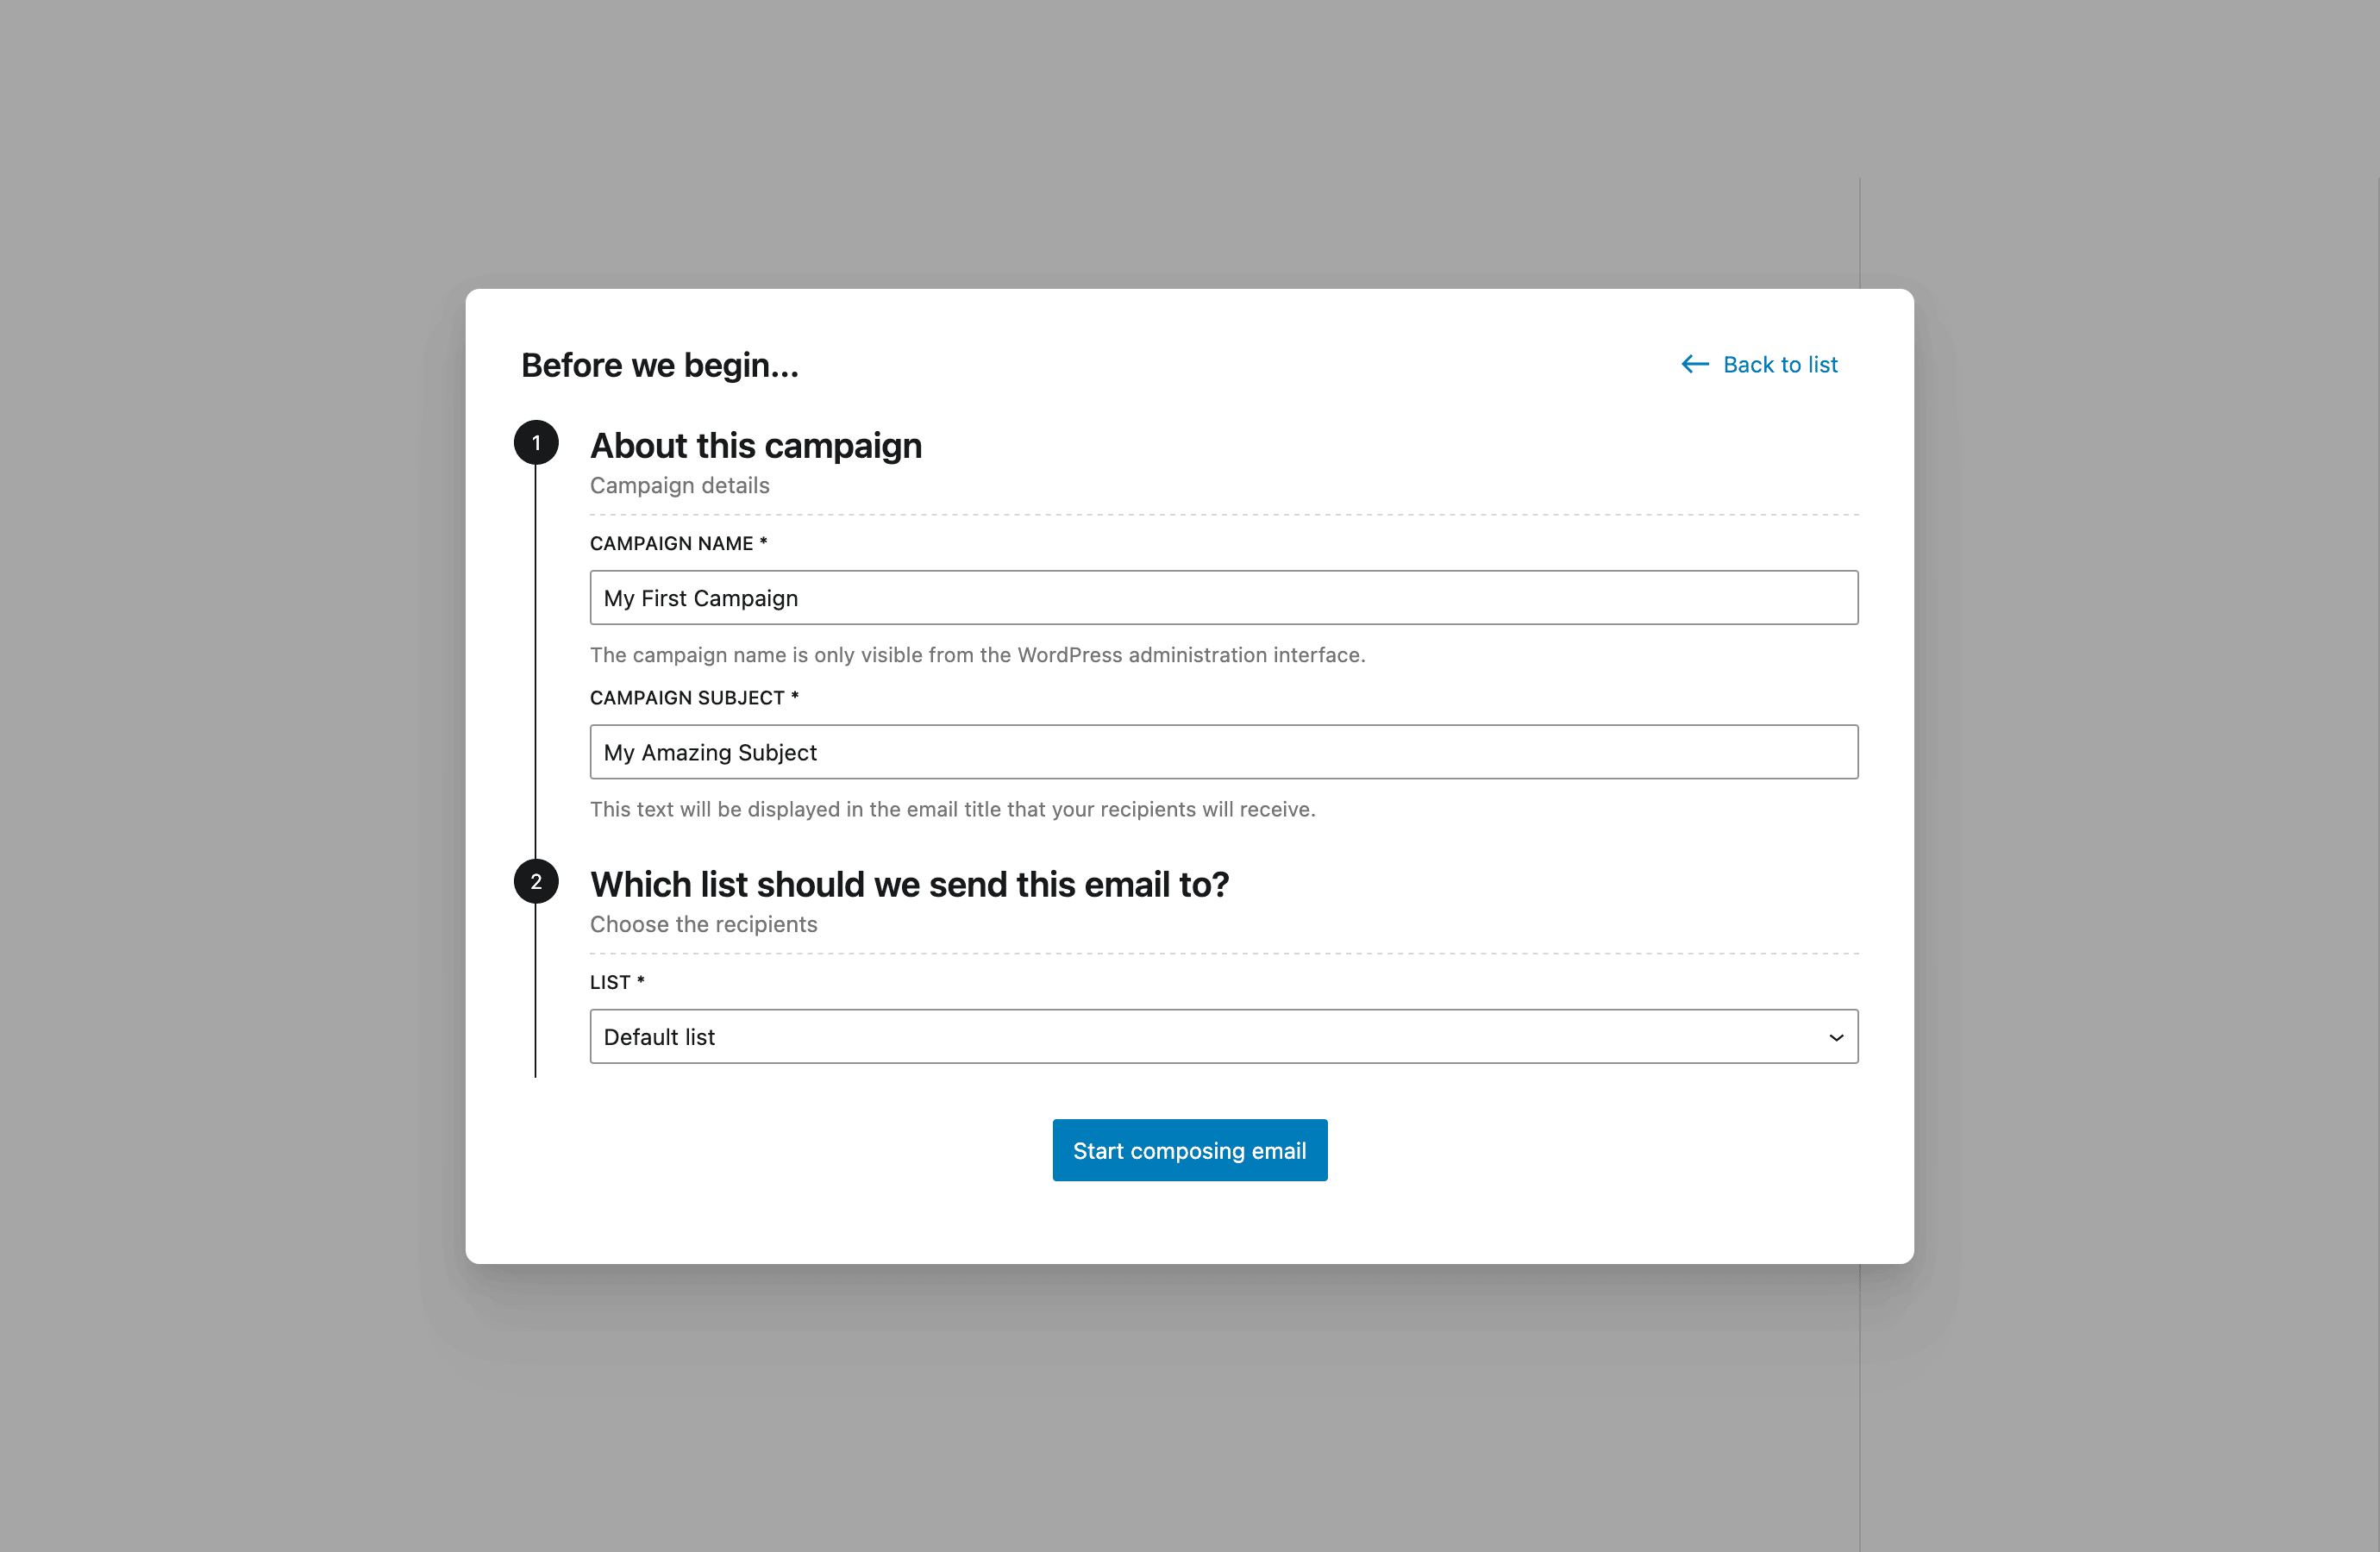Click the CAMPAIGN SUBJECT label

(693, 697)
